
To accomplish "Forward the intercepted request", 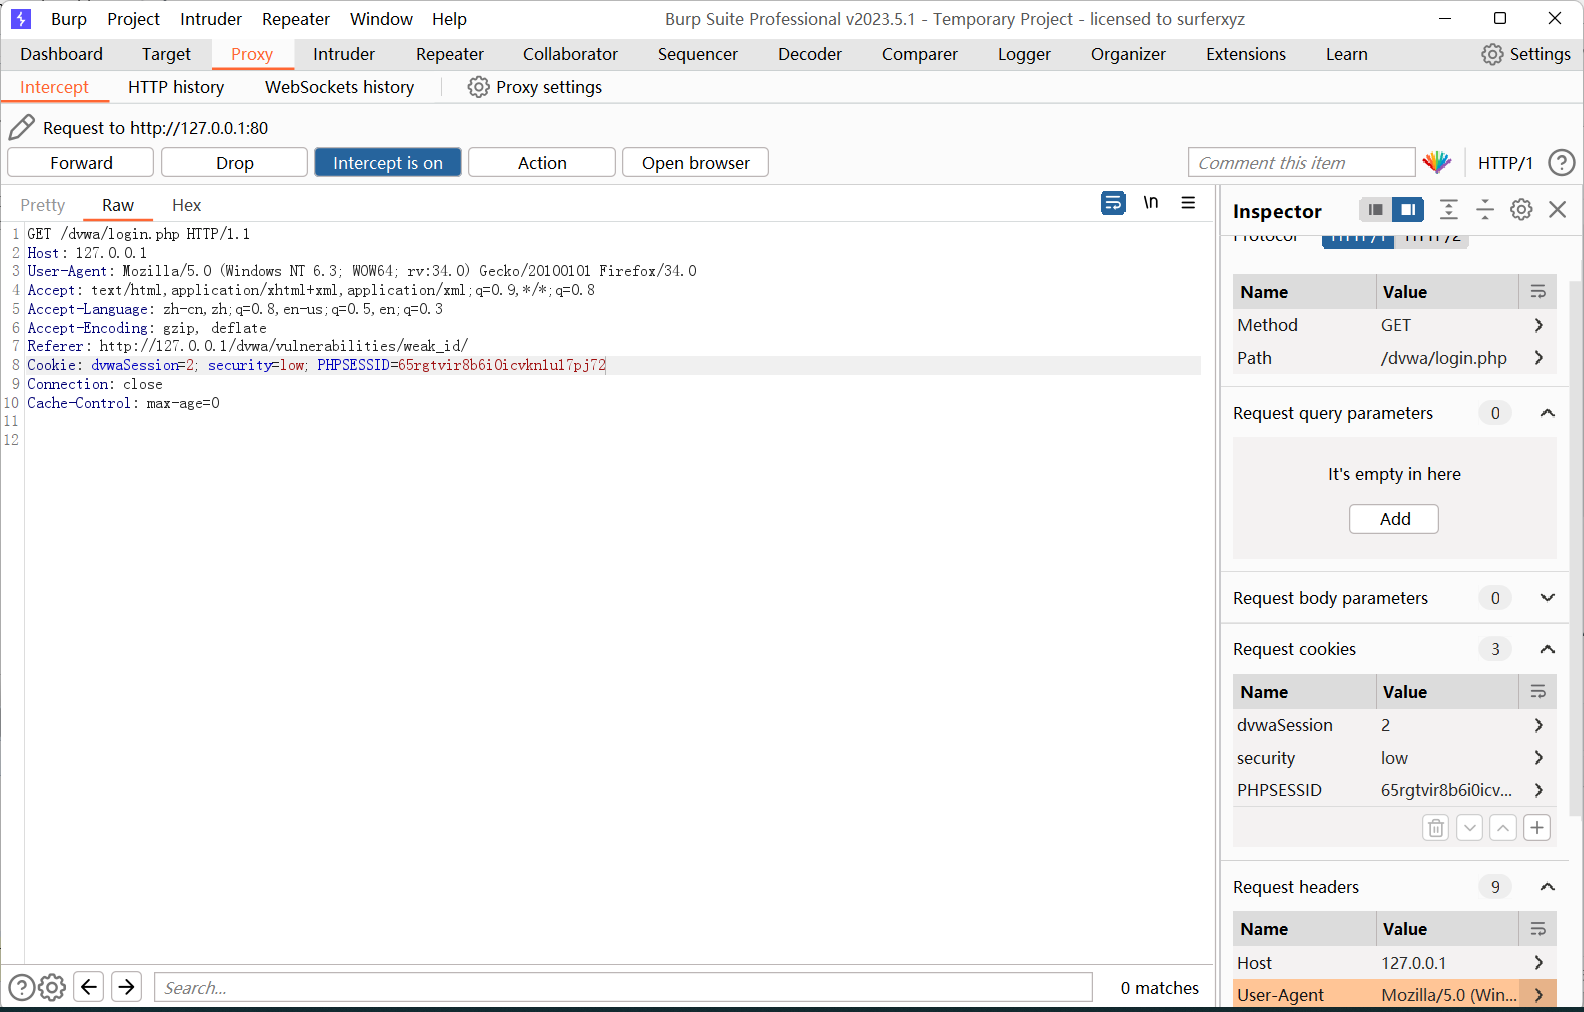I will coord(81,162).
